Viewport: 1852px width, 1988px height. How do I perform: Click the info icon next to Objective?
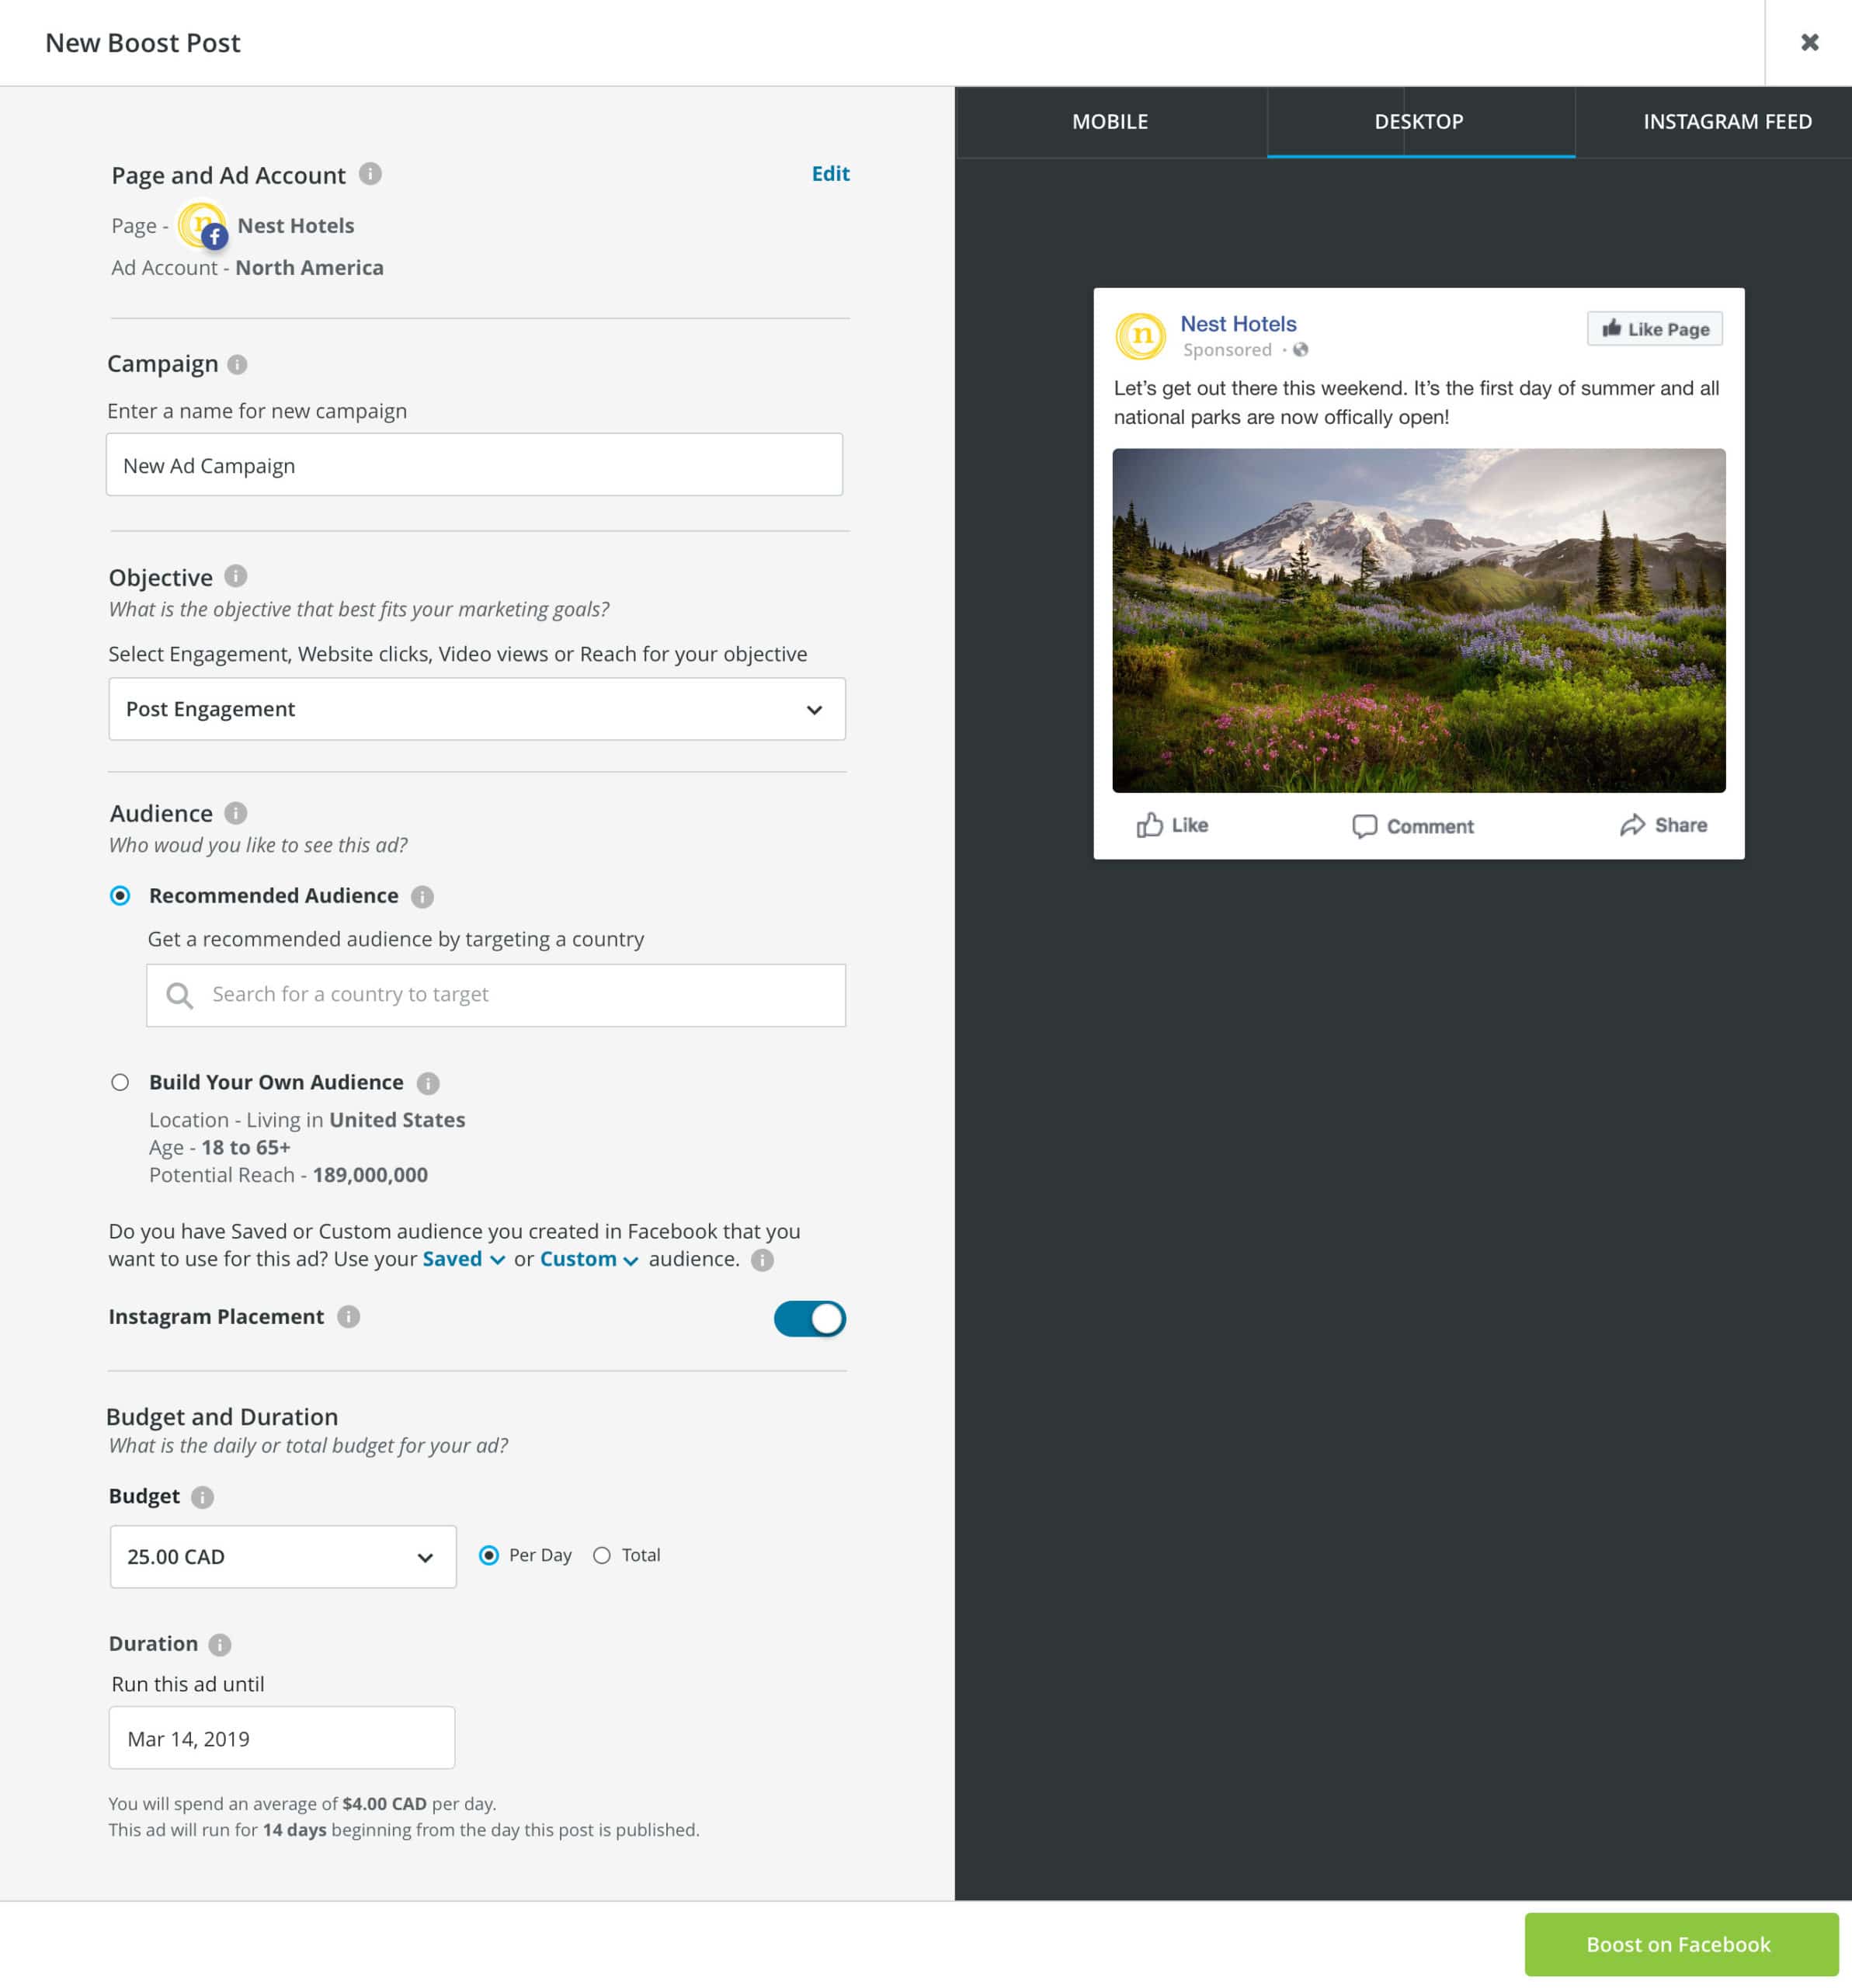(x=231, y=575)
